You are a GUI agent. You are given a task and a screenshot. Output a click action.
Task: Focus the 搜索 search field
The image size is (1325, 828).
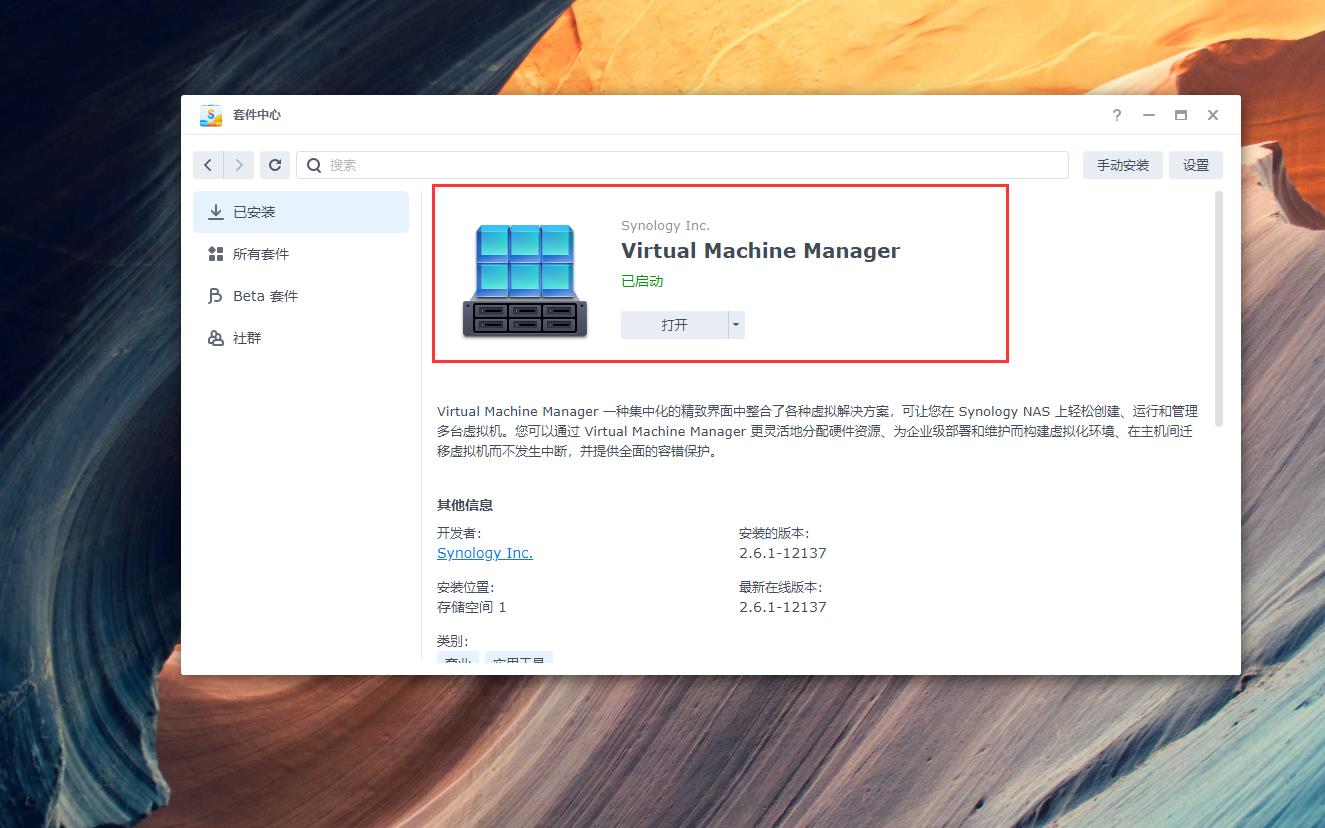pos(683,165)
